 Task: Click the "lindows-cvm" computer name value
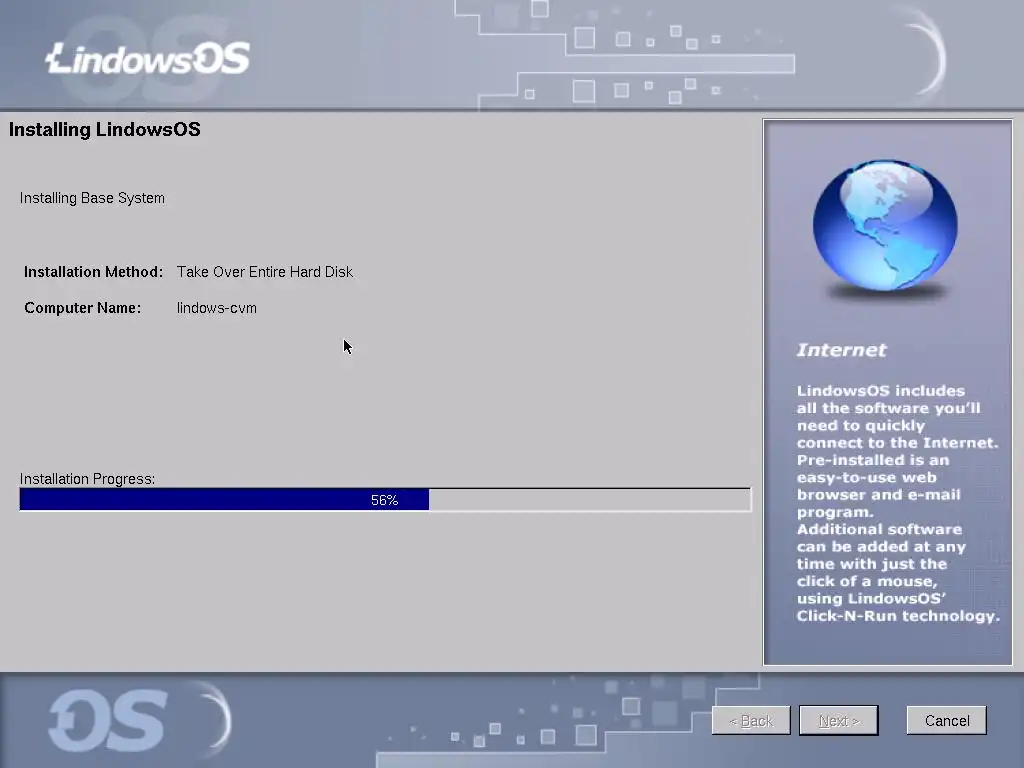click(x=216, y=308)
